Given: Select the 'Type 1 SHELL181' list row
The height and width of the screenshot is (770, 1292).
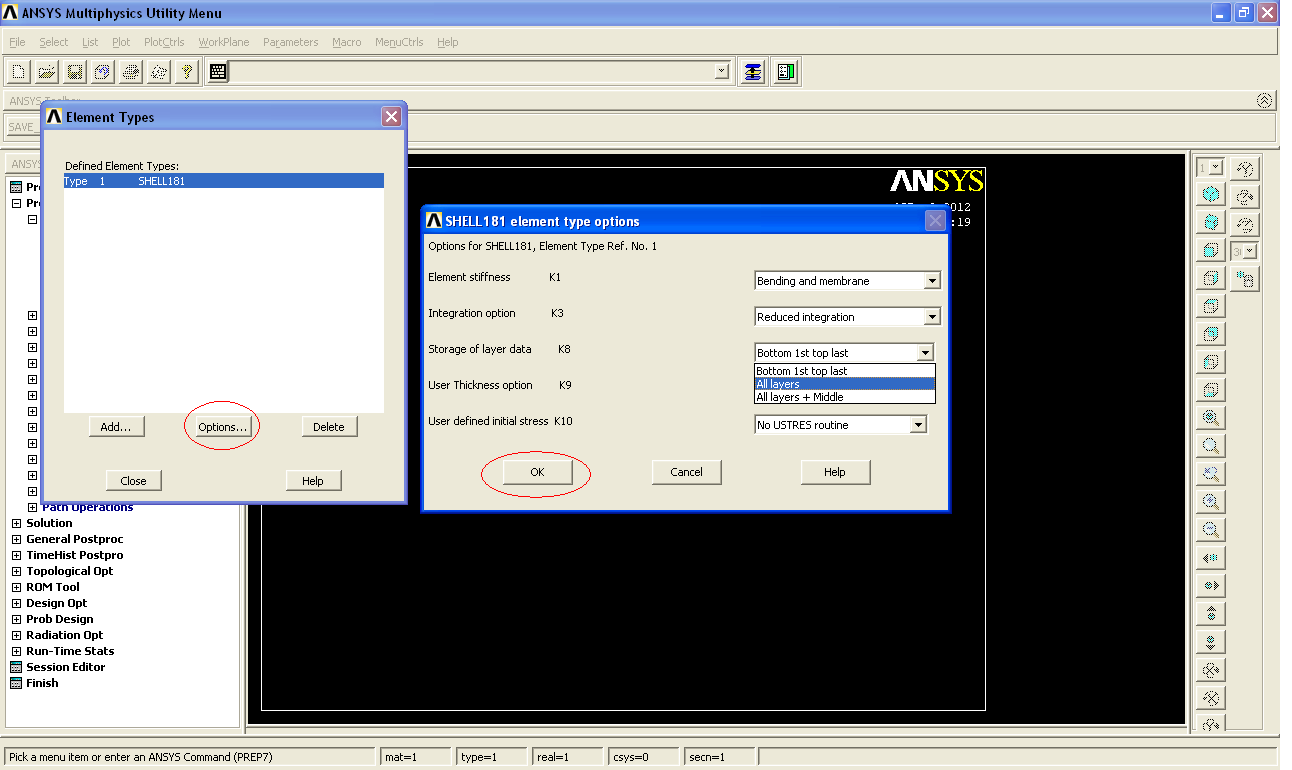Looking at the screenshot, I should tap(223, 181).
